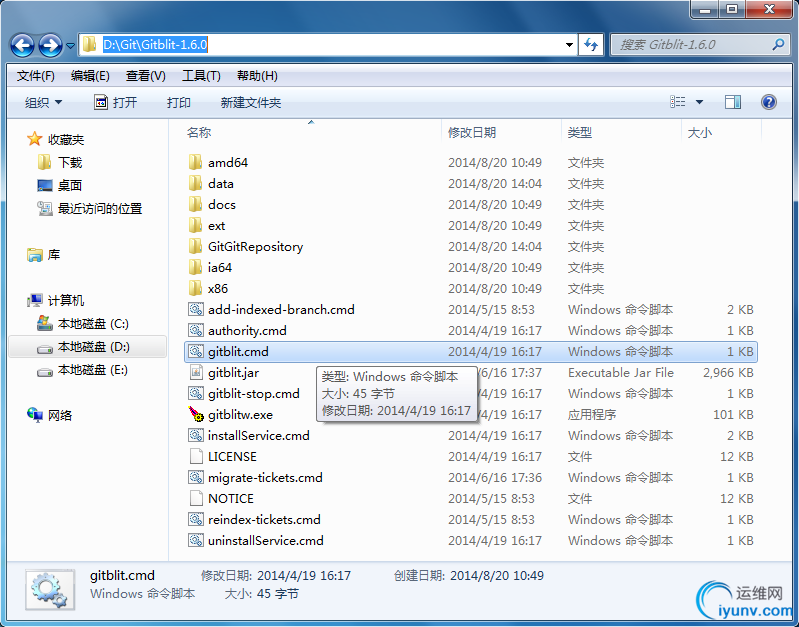This screenshot has height=627, width=799.
Task: Click the magnifier icon in the search box
Action: (x=778, y=45)
